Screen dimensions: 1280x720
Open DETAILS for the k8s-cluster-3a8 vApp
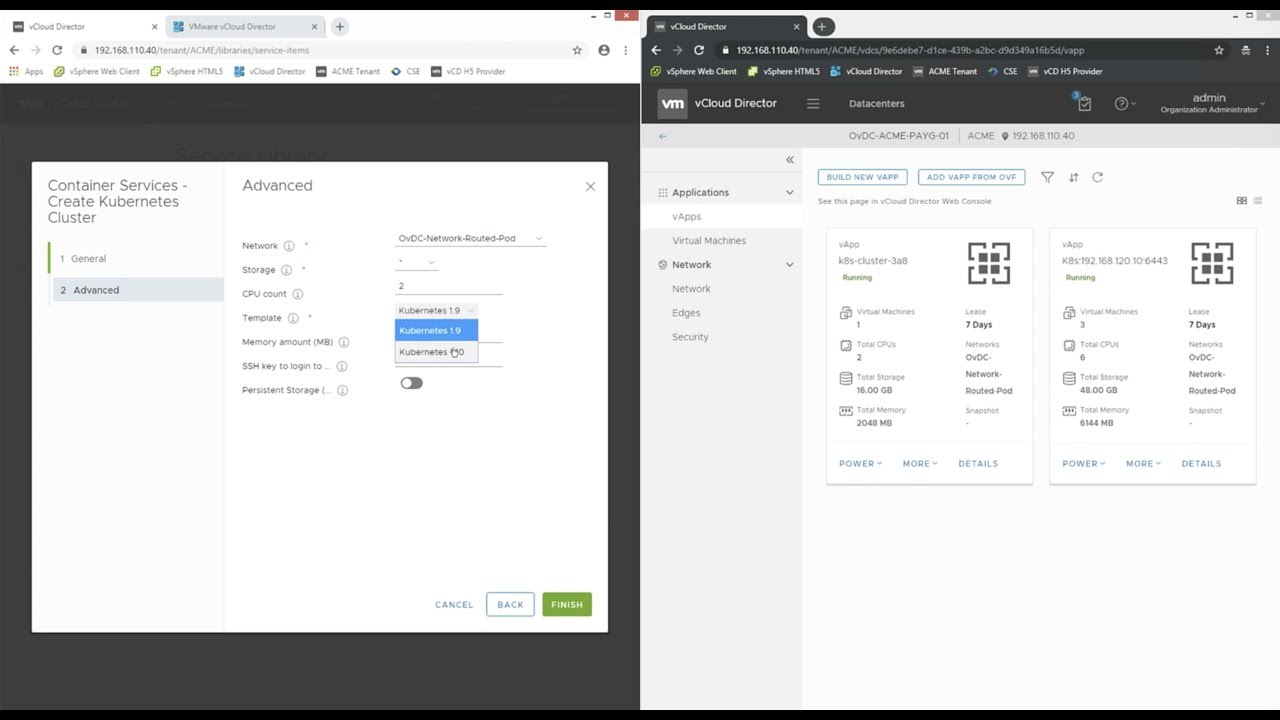pyautogui.click(x=977, y=463)
